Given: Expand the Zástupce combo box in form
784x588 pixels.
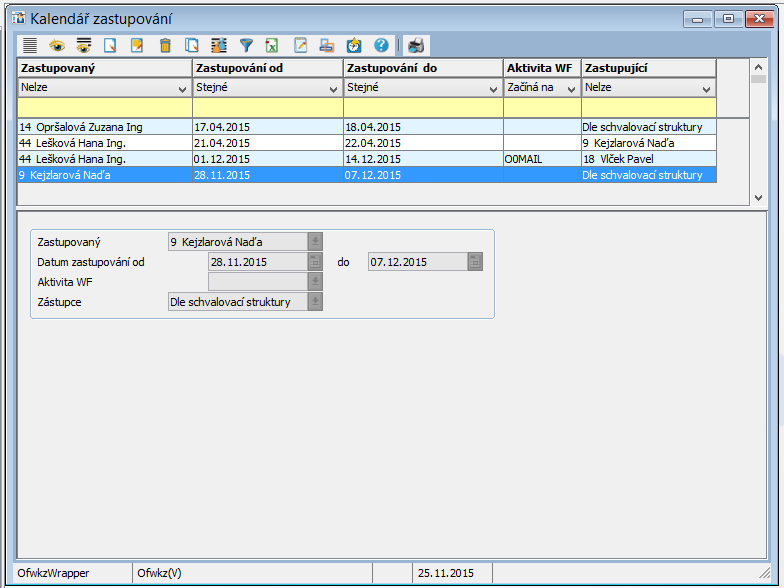Looking at the screenshot, I should coord(315,301).
